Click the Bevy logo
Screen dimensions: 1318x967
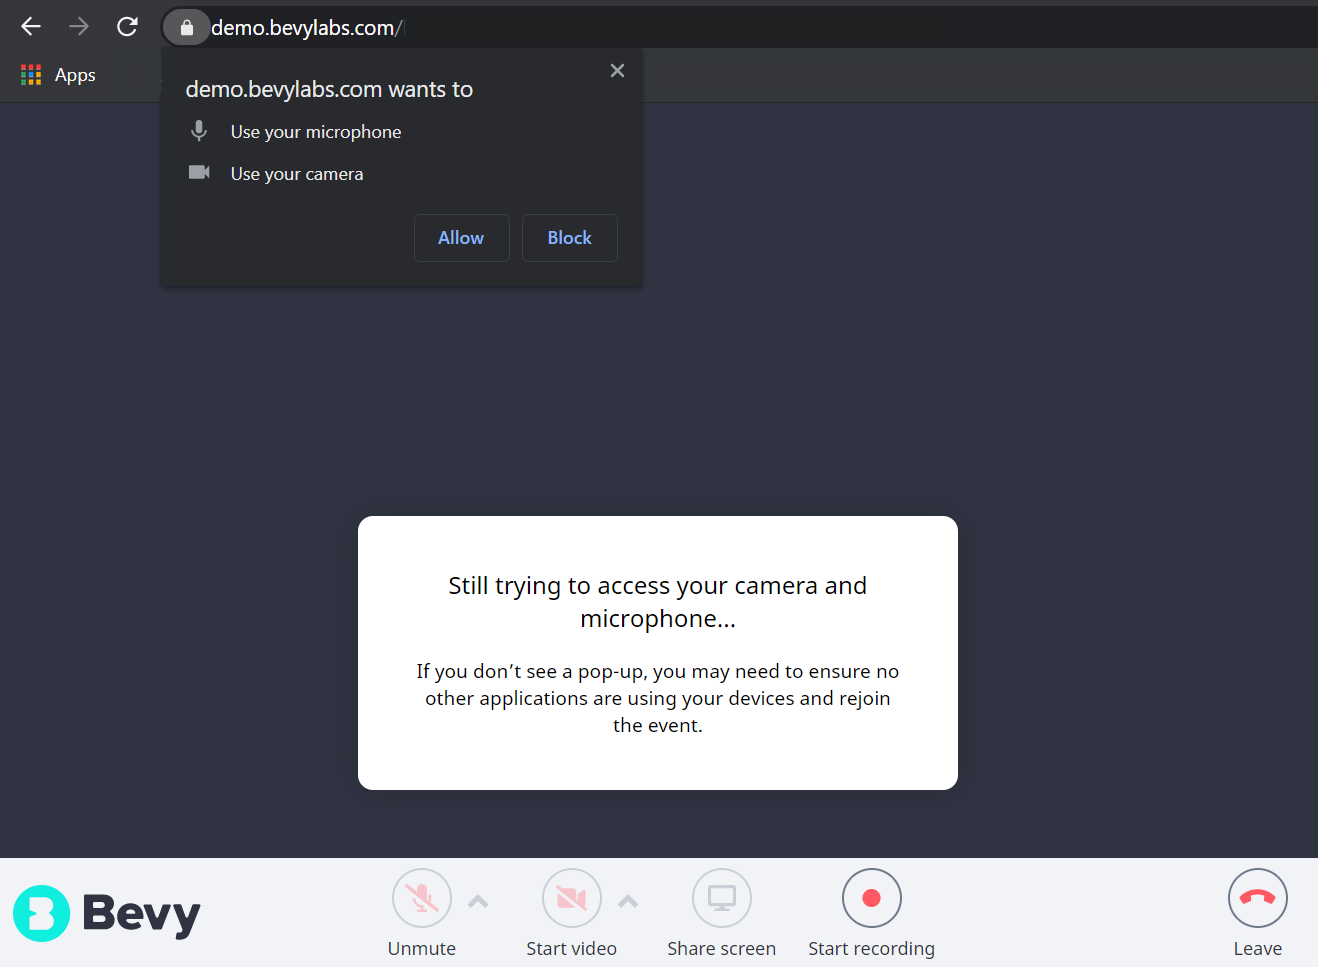(x=107, y=913)
